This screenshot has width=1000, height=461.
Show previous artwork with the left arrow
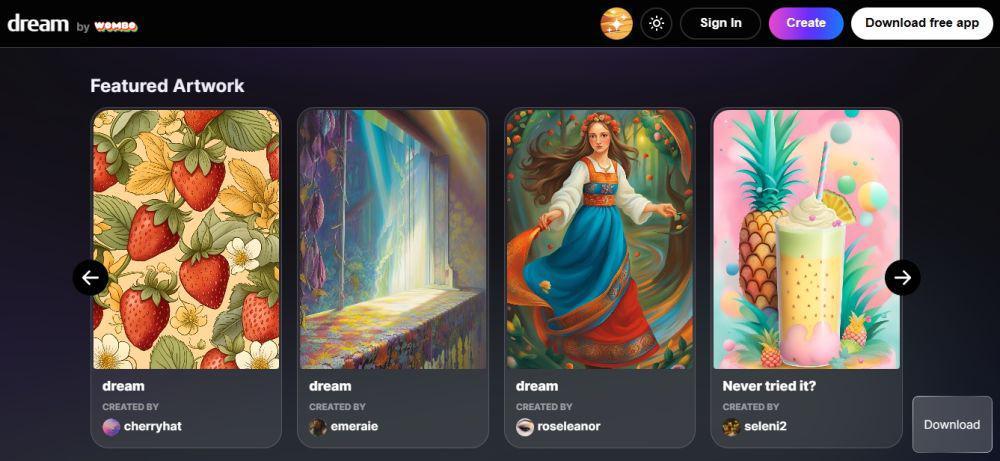pyautogui.click(x=91, y=277)
